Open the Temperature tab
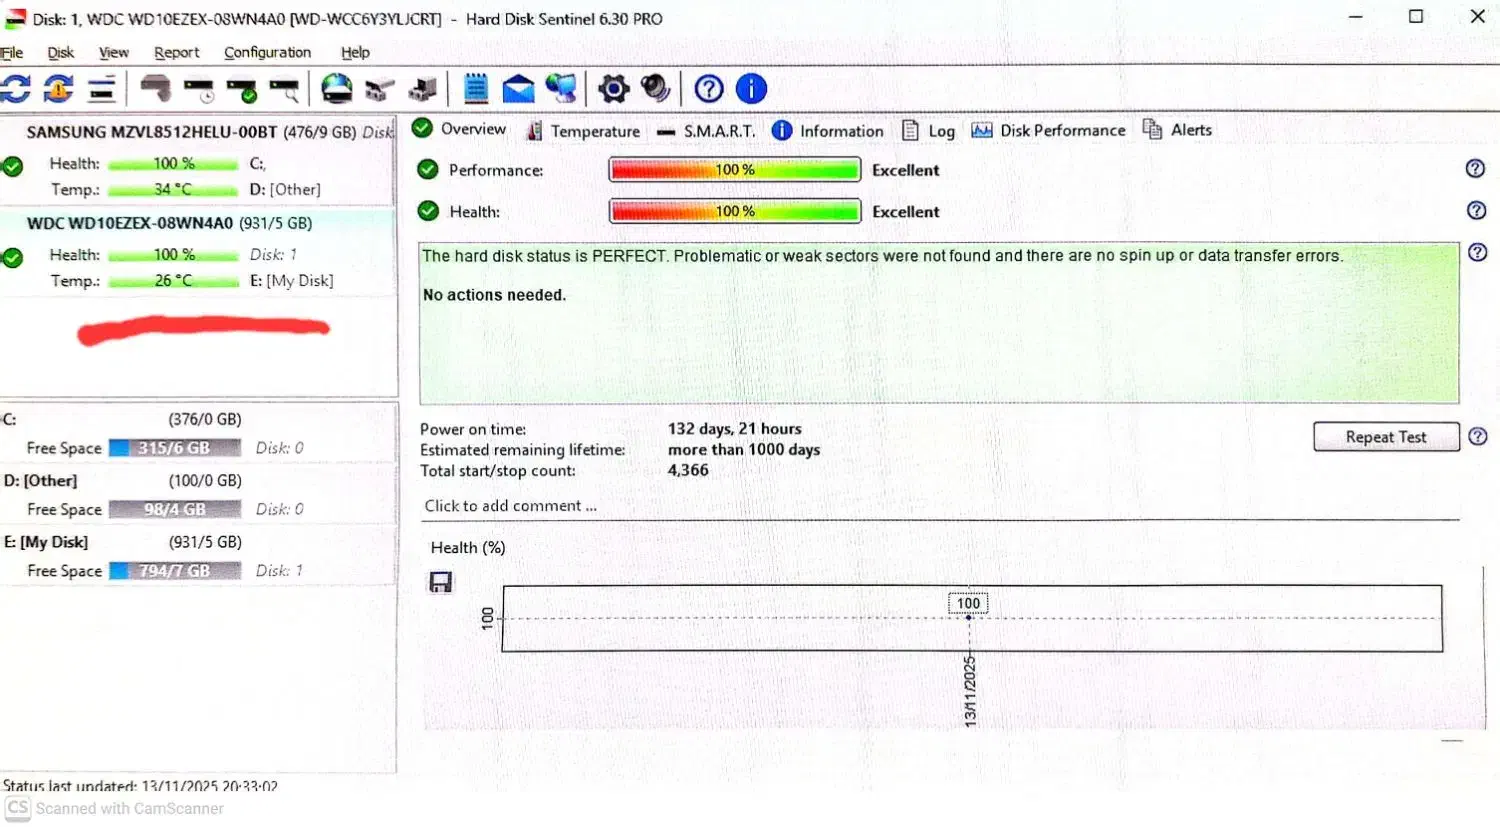 pos(583,131)
